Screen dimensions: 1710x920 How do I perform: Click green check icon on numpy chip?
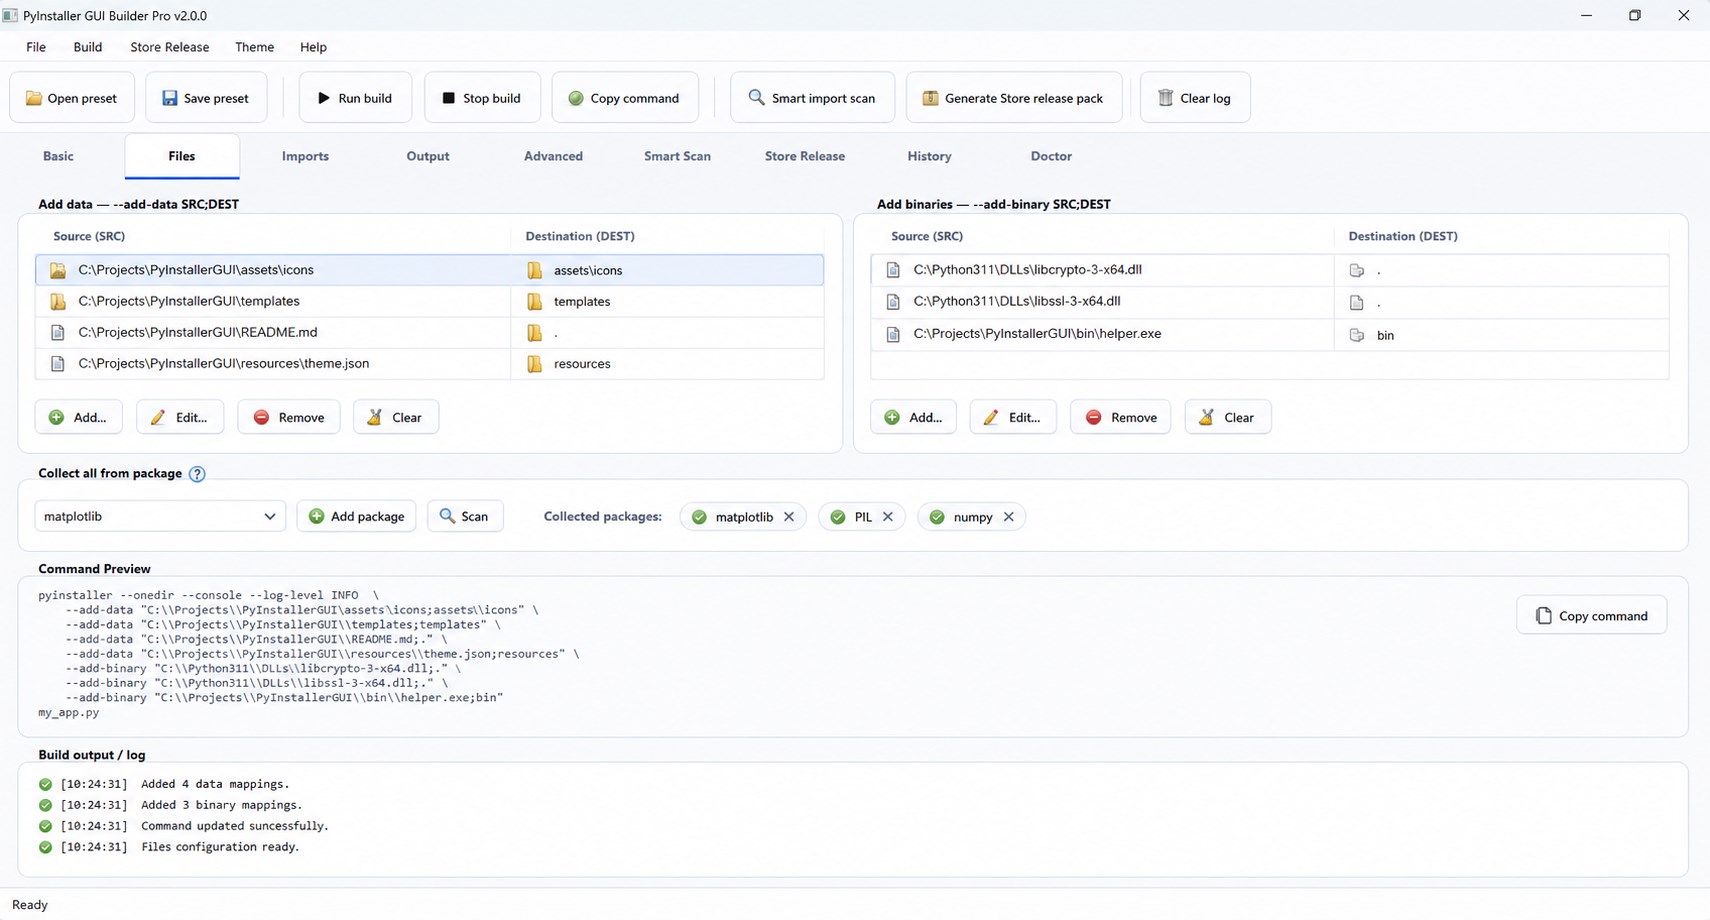[x=937, y=517]
